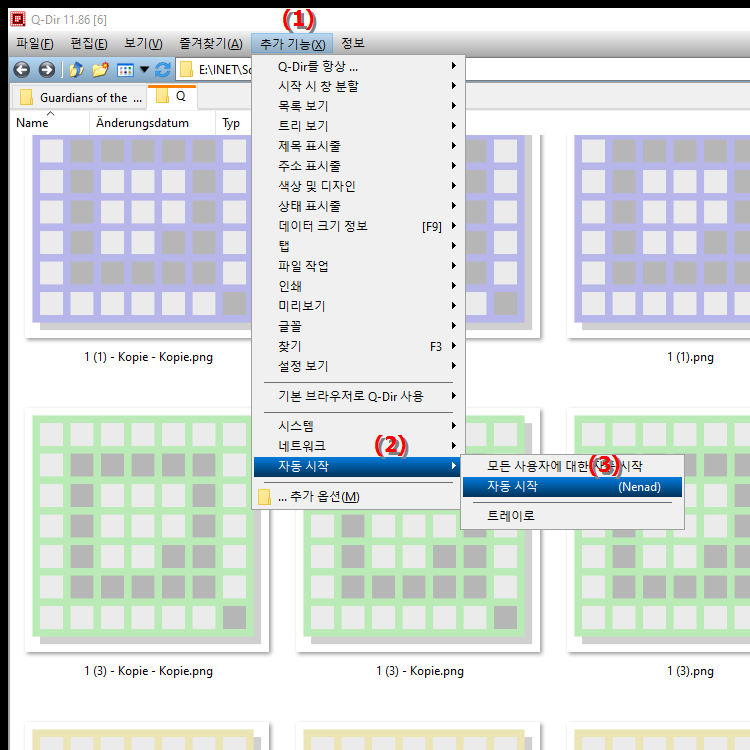Screen dimensions: 750x750
Task: Open the 설정 보기 submenu
Action: [358, 366]
